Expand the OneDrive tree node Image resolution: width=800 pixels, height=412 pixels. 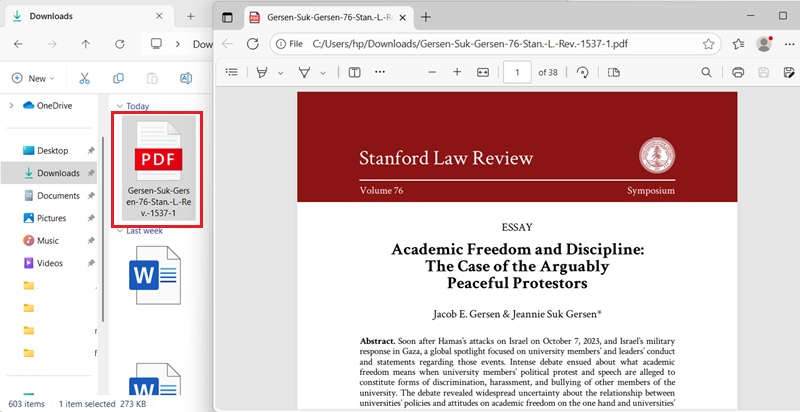pos(11,105)
